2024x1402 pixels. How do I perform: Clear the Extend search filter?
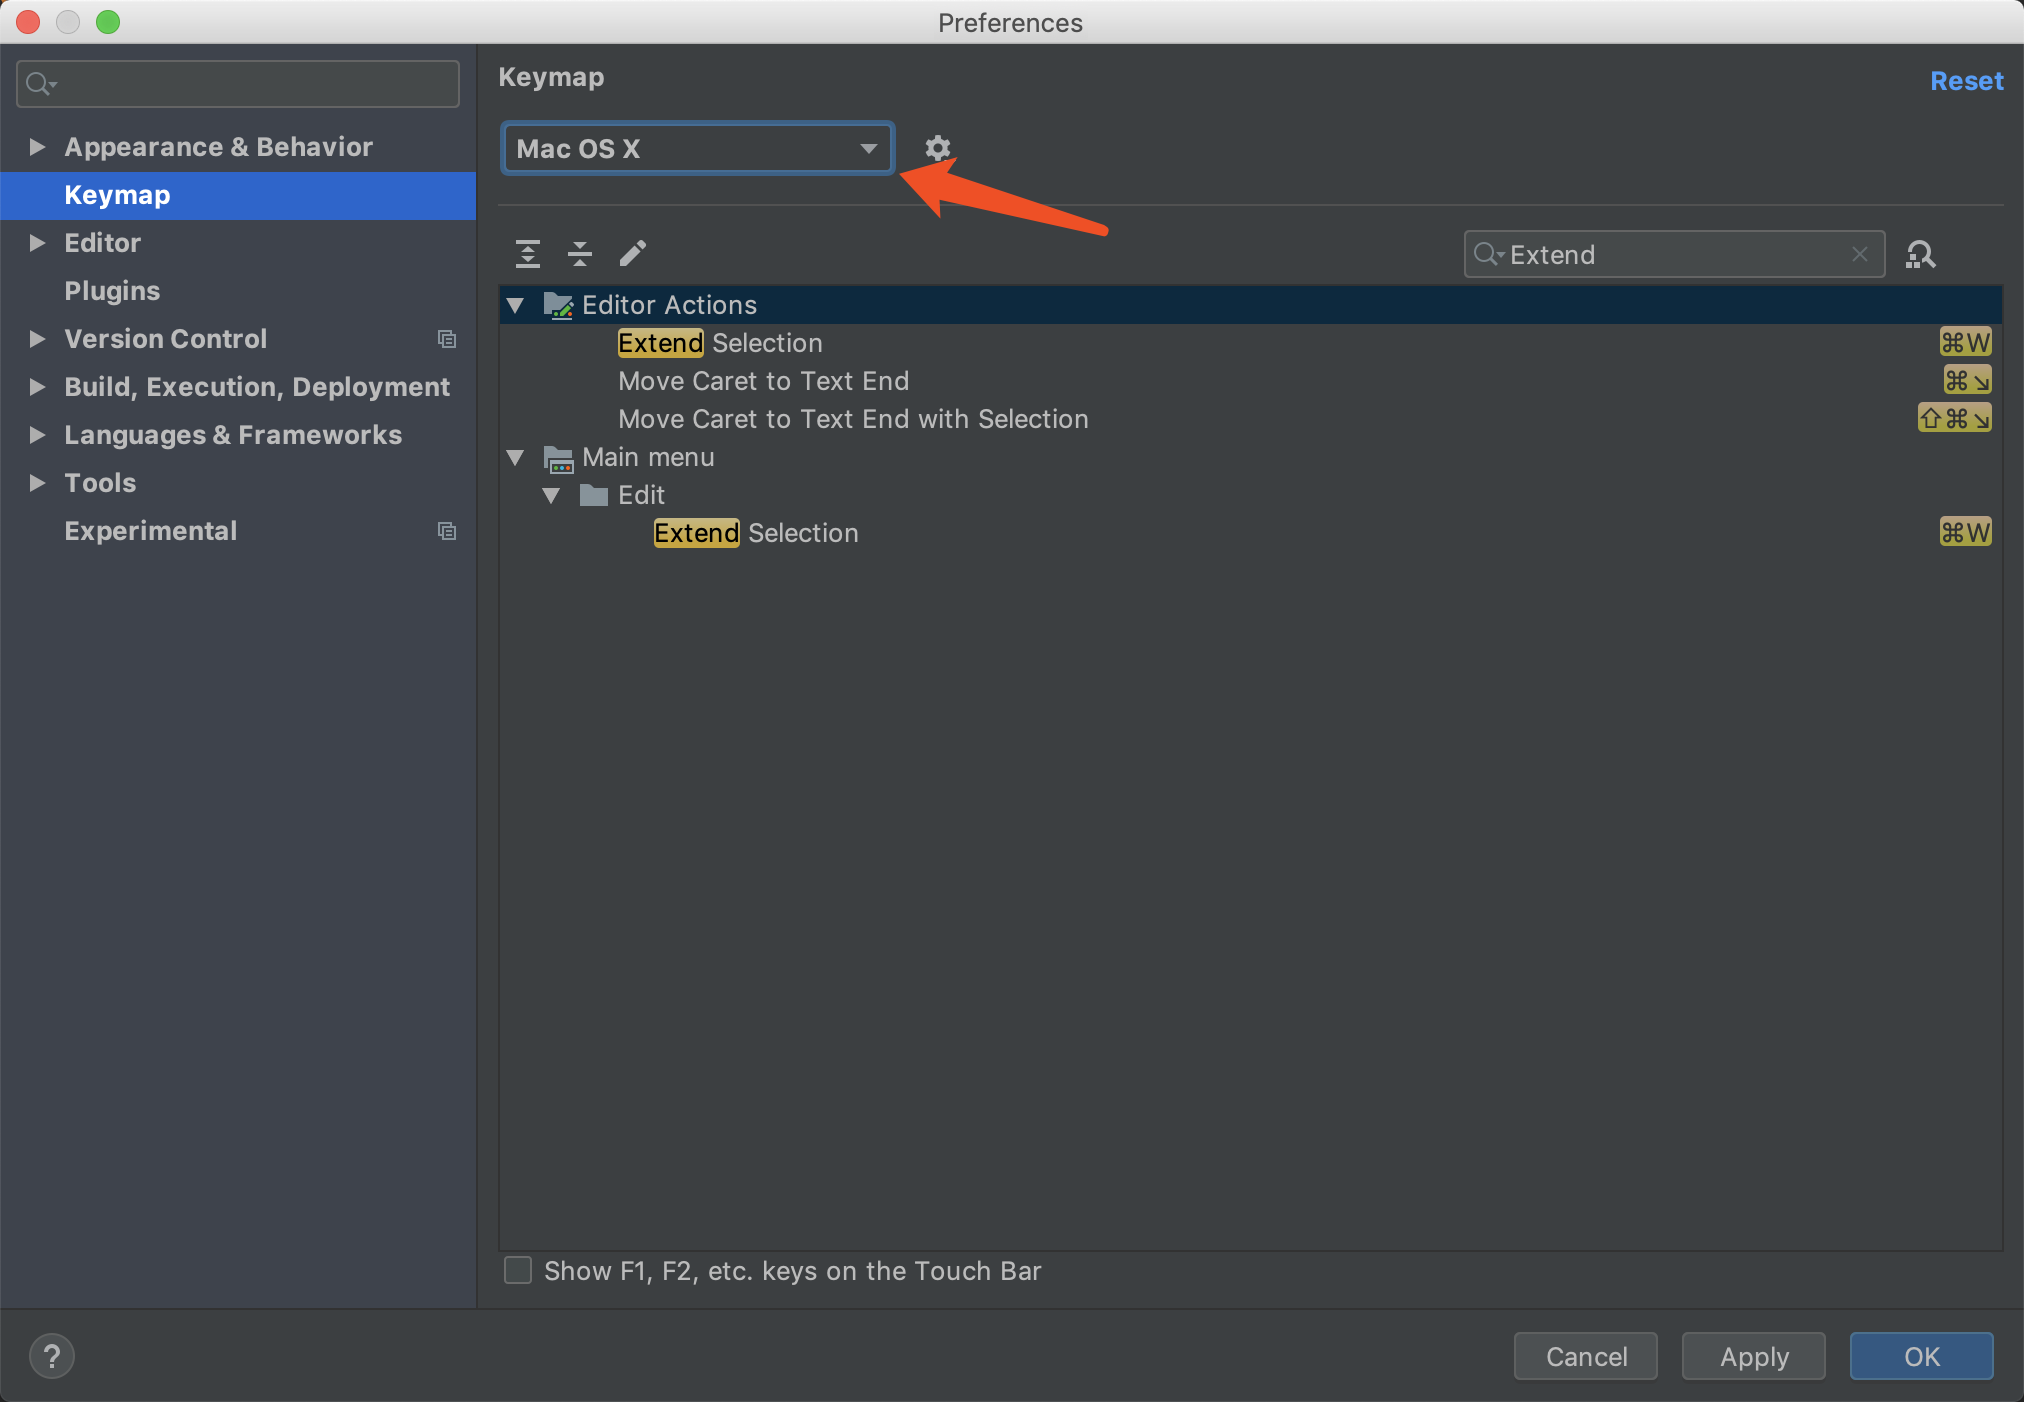1860,255
